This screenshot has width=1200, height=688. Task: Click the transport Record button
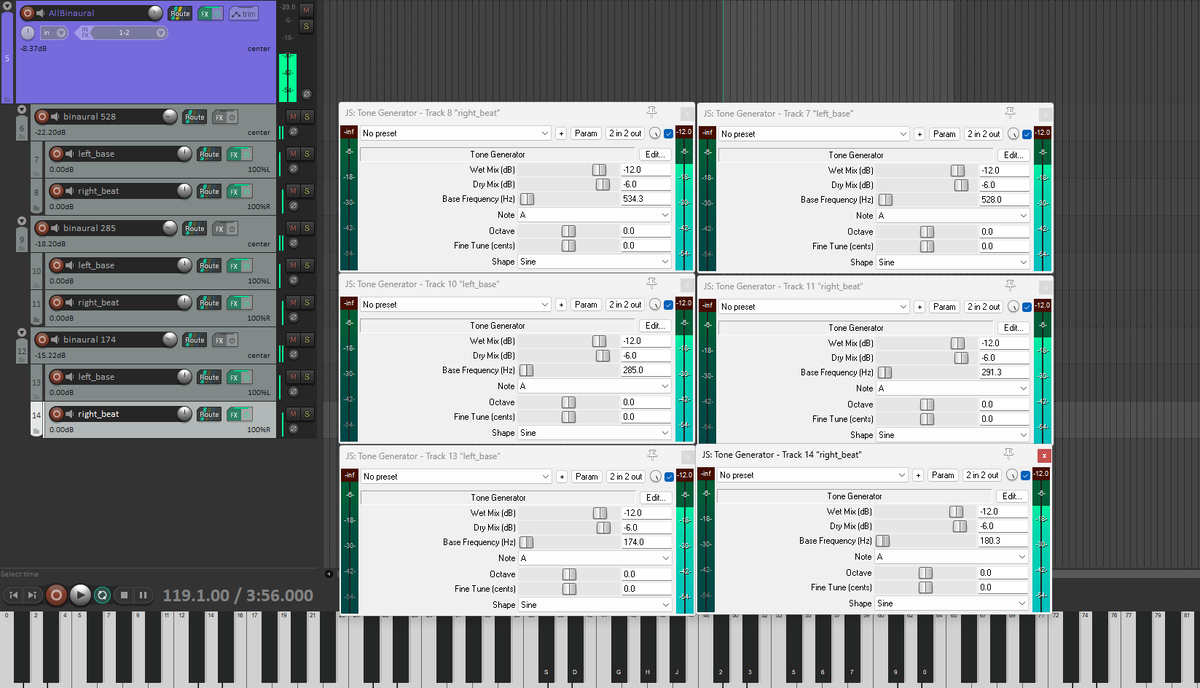pos(57,595)
